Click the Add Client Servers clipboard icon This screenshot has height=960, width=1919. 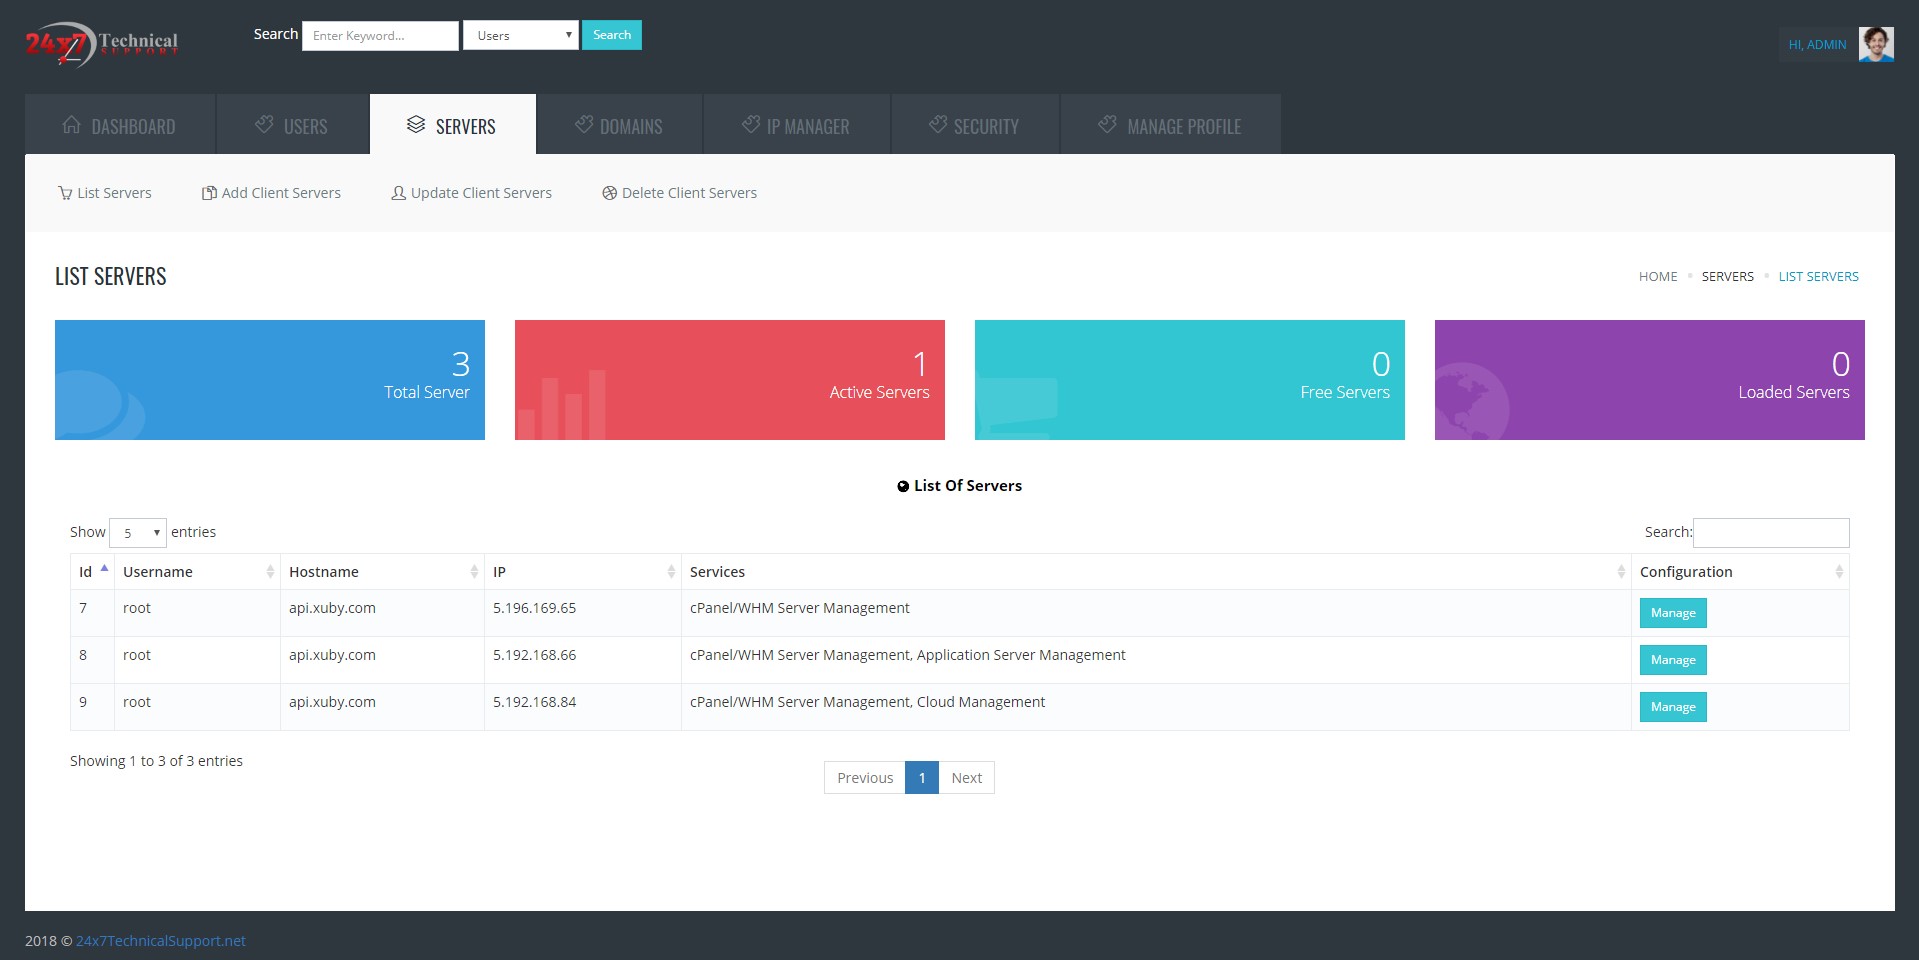(209, 193)
